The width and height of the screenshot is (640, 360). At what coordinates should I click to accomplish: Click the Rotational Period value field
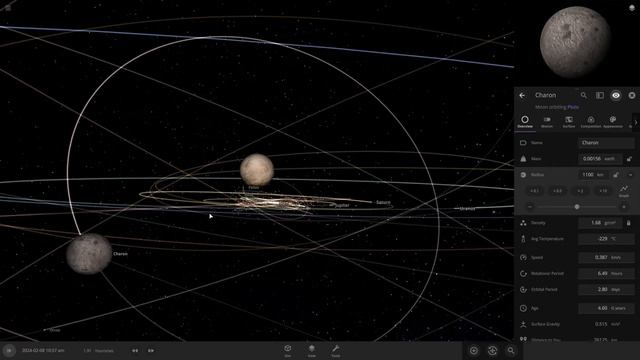pyautogui.click(x=607, y=273)
